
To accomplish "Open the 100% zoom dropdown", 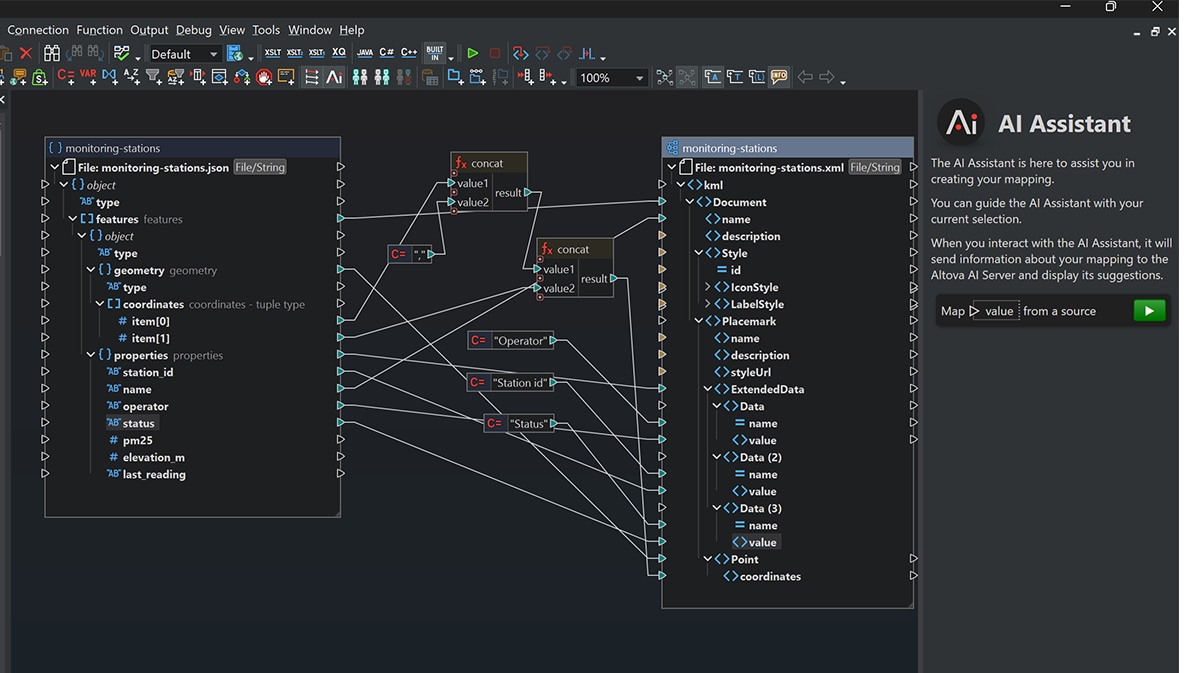I will click(611, 78).
